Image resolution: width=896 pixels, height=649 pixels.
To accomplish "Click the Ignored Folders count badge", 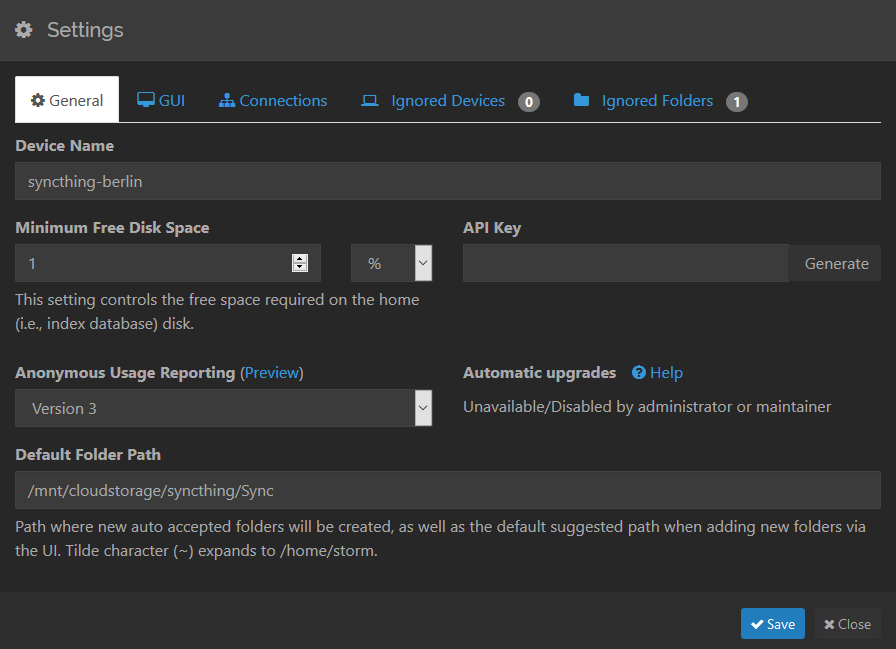I will pos(737,102).
